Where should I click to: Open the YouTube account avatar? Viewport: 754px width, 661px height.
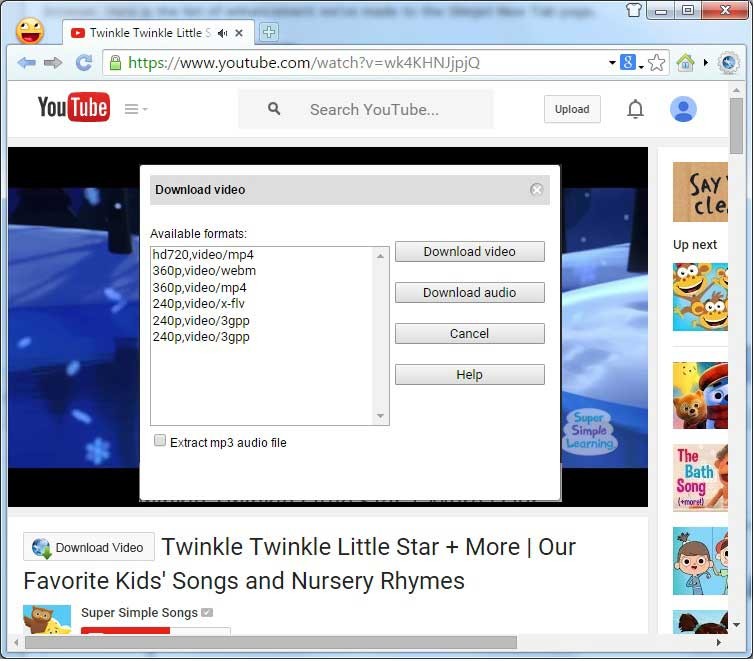pyautogui.click(x=683, y=109)
